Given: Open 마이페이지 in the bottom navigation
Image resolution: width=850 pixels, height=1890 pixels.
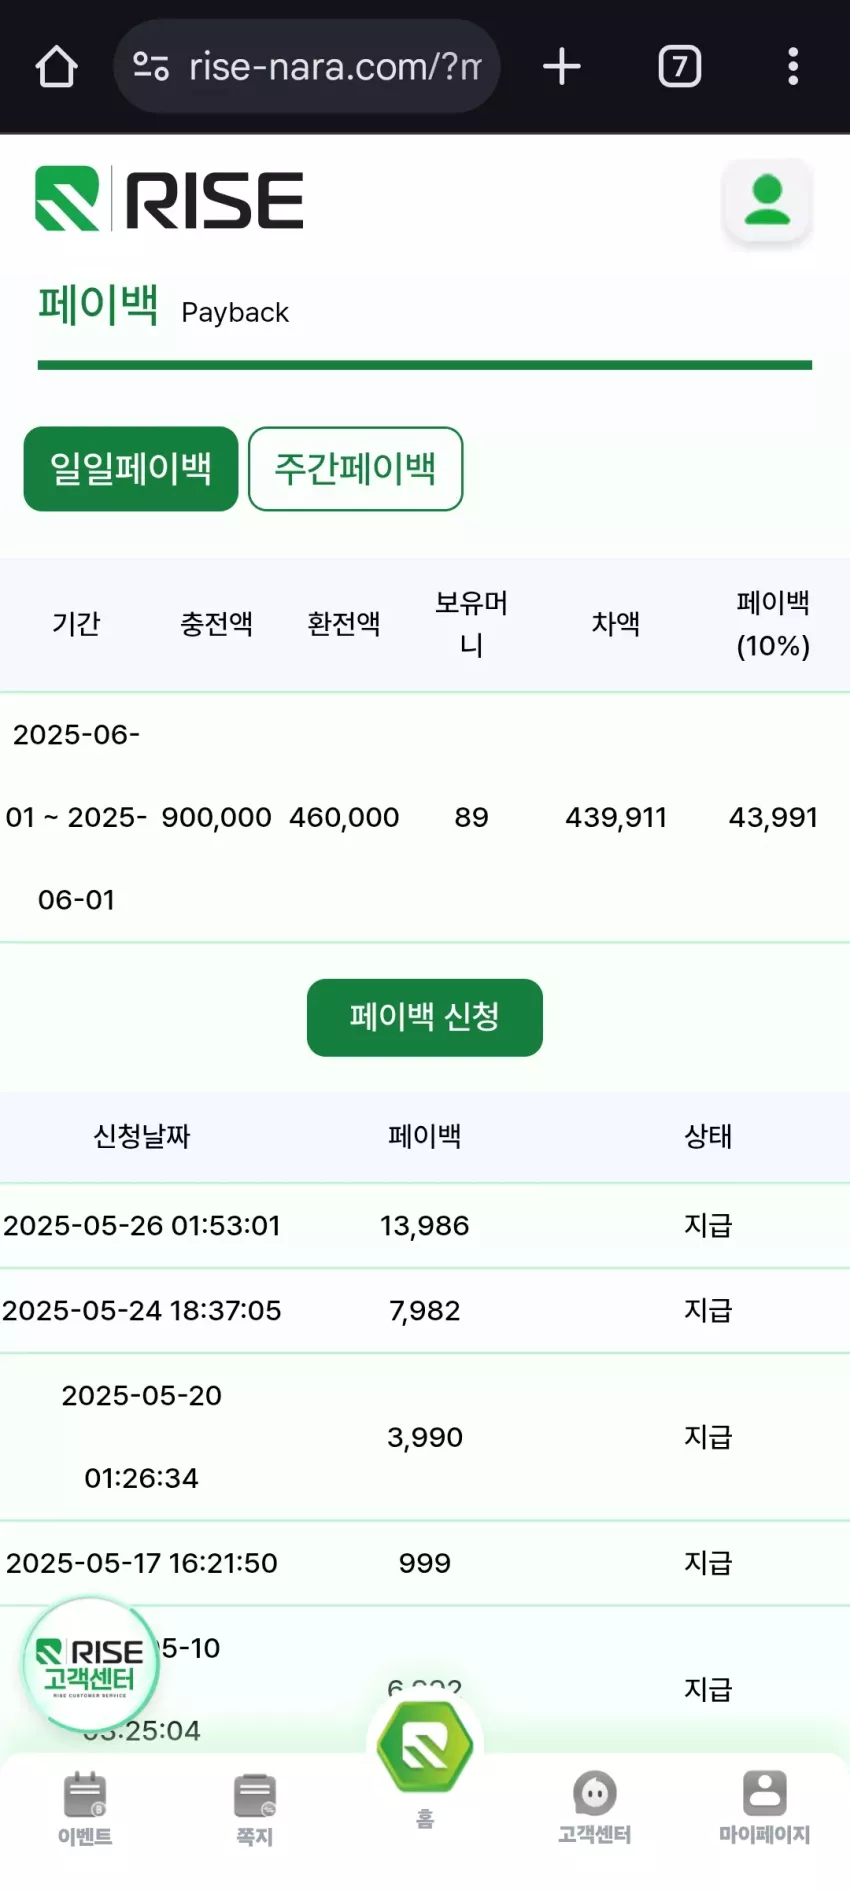Looking at the screenshot, I should (765, 1808).
